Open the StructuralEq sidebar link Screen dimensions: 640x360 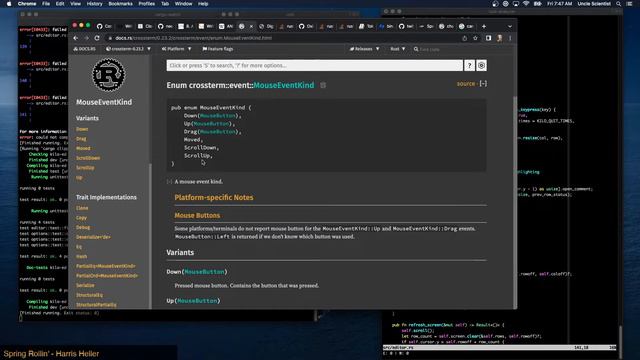(x=89, y=295)
